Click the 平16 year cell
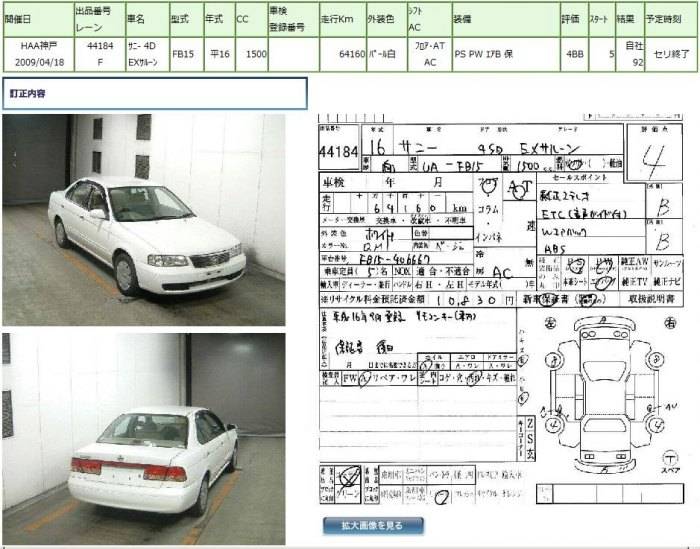This screenshot has height=549, width=700. tap(219, 54)
